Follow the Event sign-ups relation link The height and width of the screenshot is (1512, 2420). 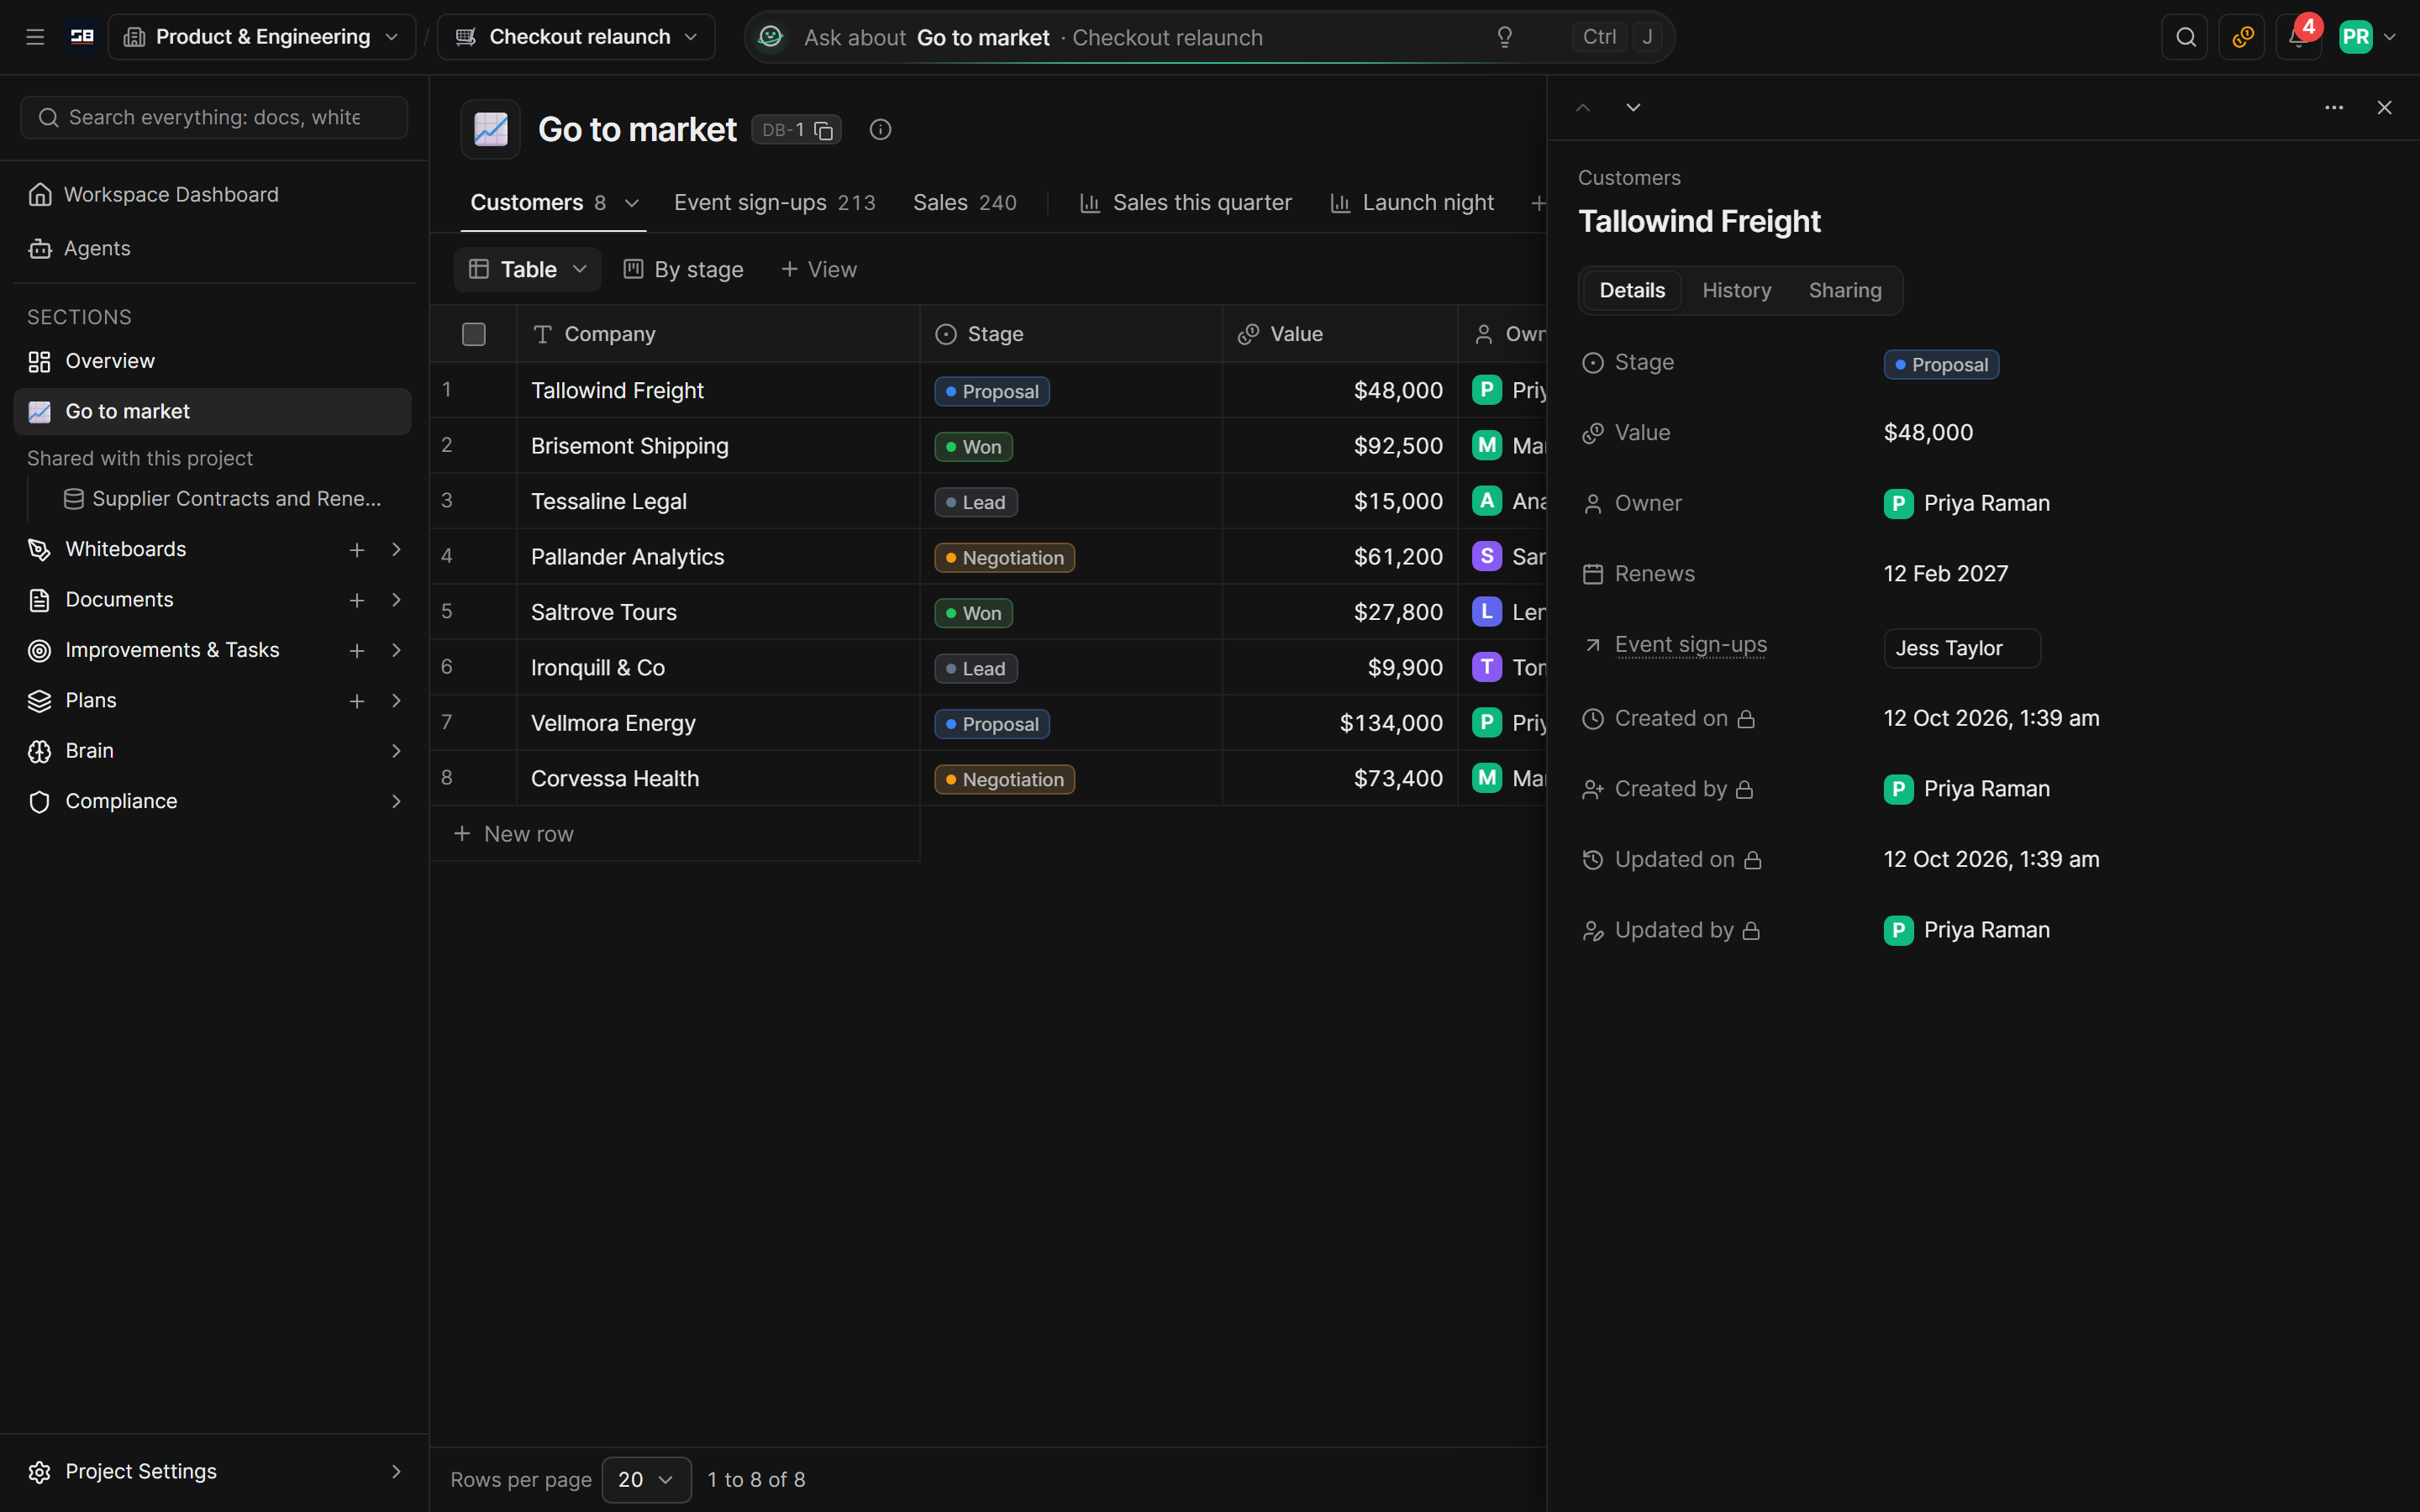click(1690, 645)
